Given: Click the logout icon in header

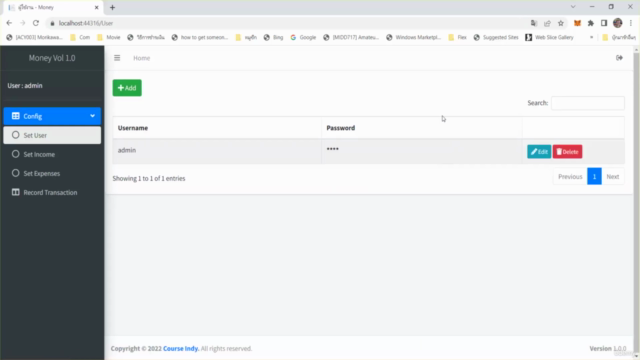Looking at the screenshot, I should click(619, 58).
